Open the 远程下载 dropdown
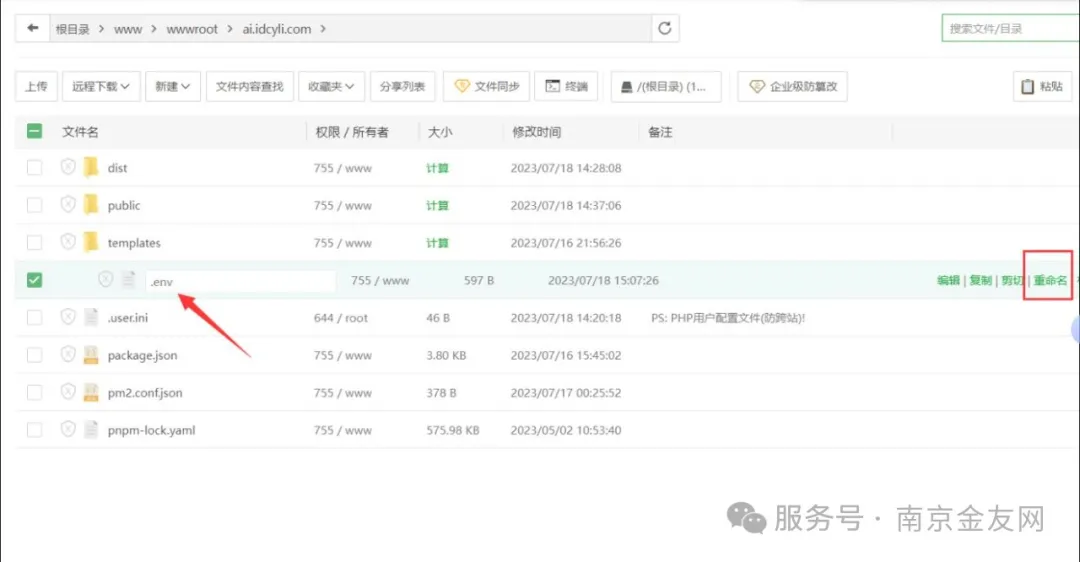 101,86
